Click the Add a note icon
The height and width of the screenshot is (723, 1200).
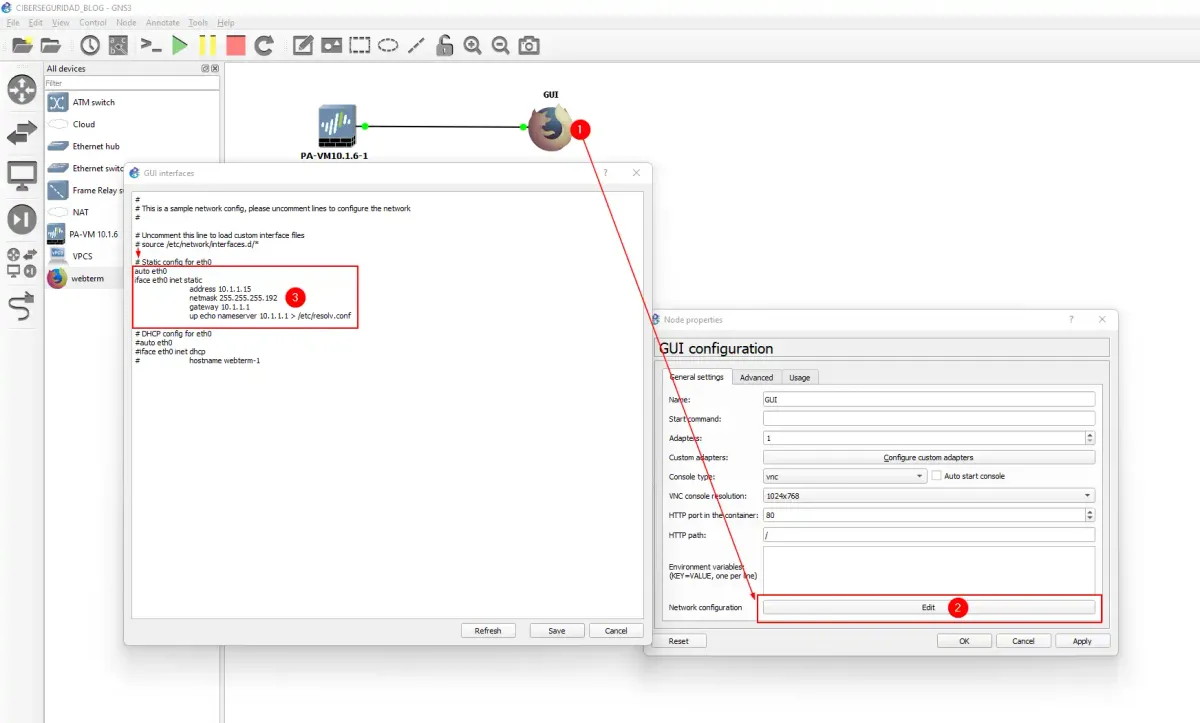click(x=302, y=45)
